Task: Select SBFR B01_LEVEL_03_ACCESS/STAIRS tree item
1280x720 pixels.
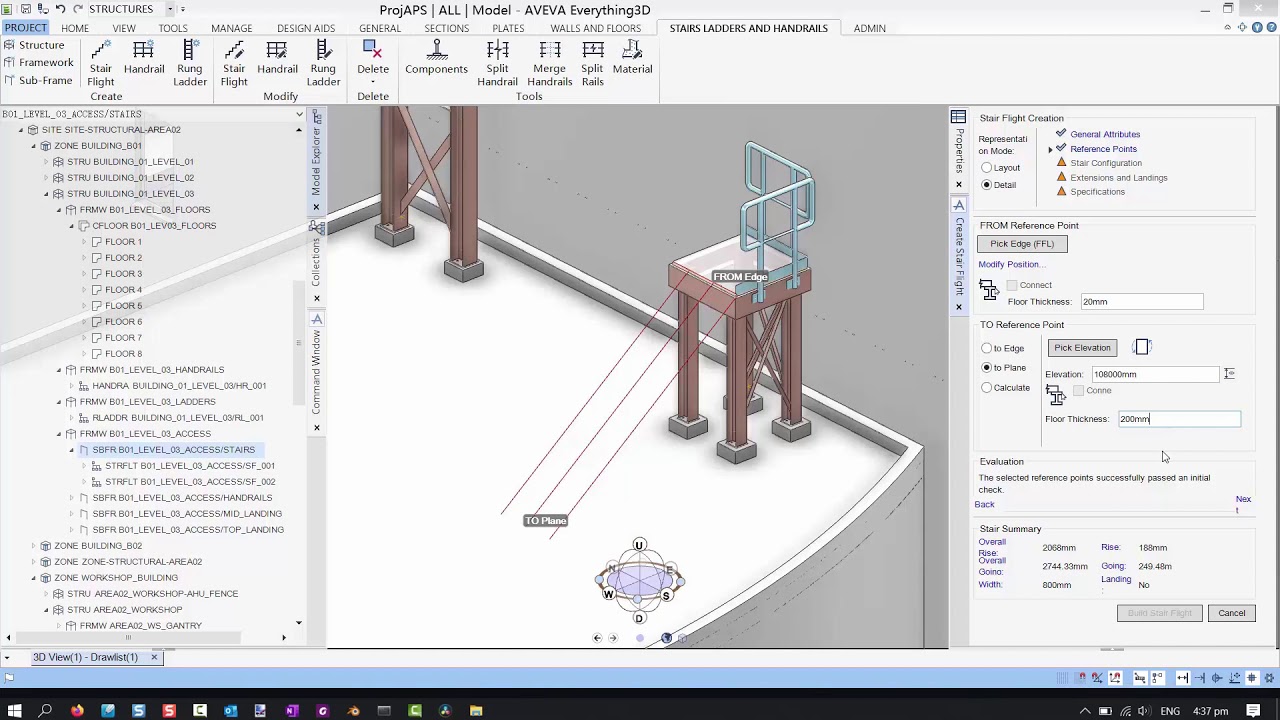Action: pos(173,450)
